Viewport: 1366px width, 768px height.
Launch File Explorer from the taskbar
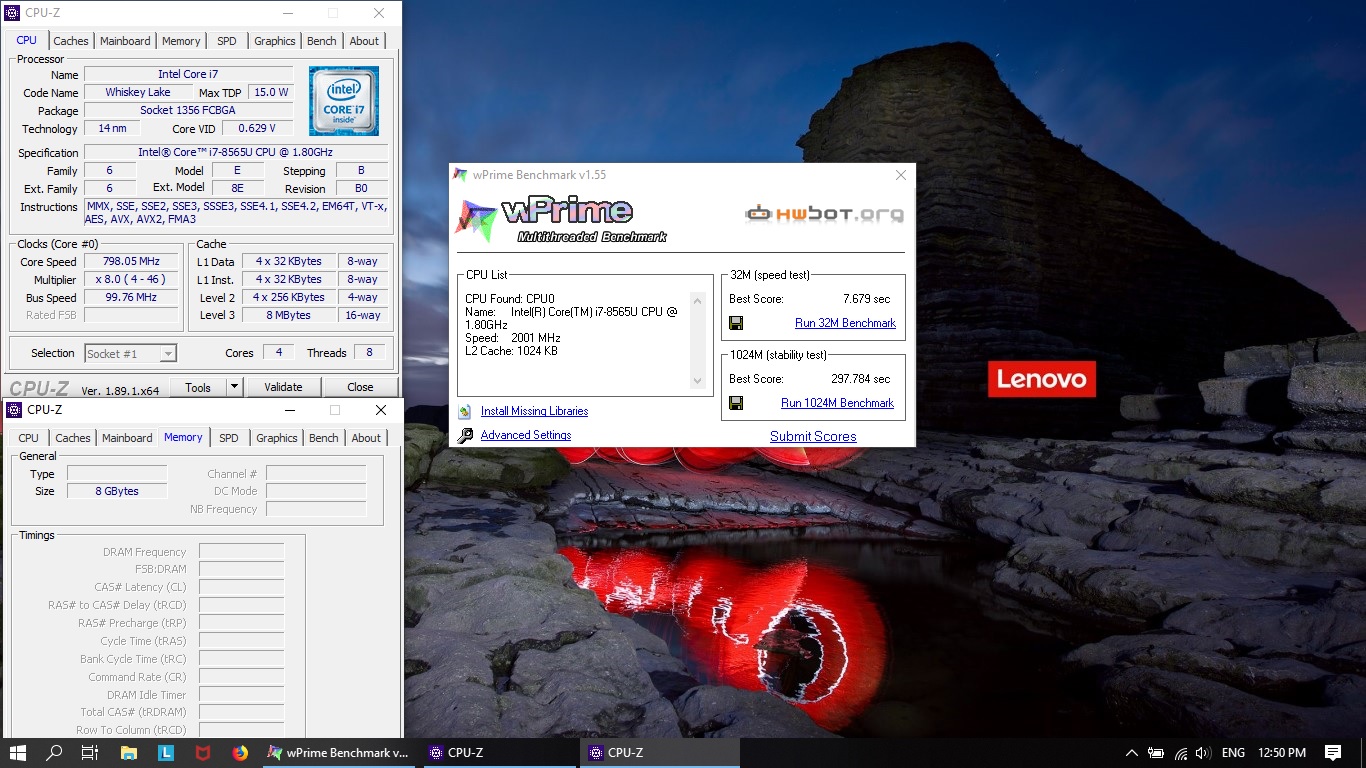tap(129, 753)
